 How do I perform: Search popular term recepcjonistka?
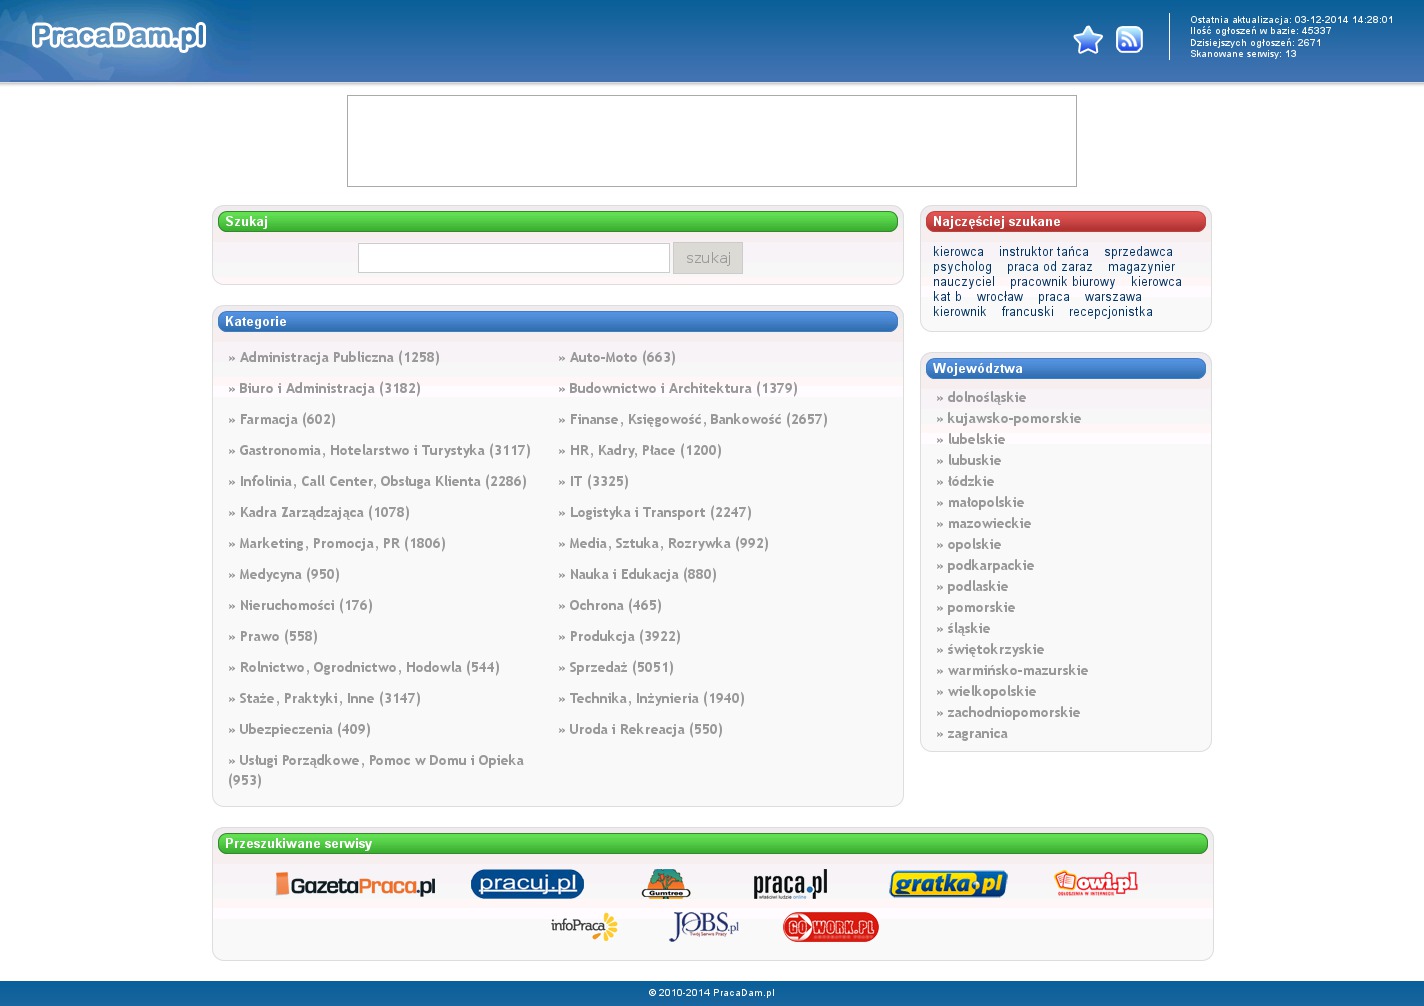(x=1111, y=312)
